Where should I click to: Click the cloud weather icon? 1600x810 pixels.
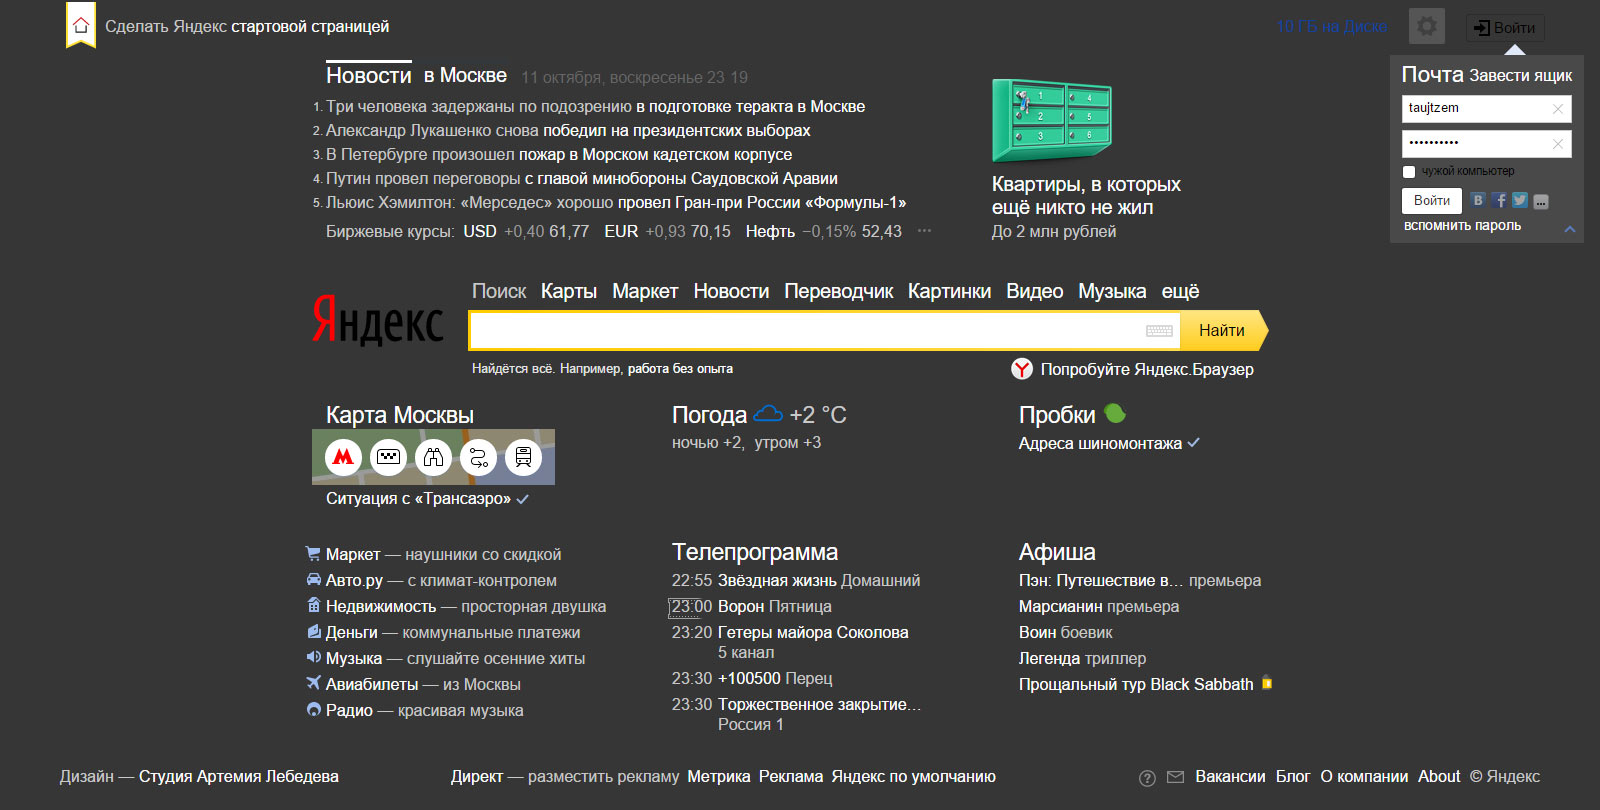(x=767, y=413)
